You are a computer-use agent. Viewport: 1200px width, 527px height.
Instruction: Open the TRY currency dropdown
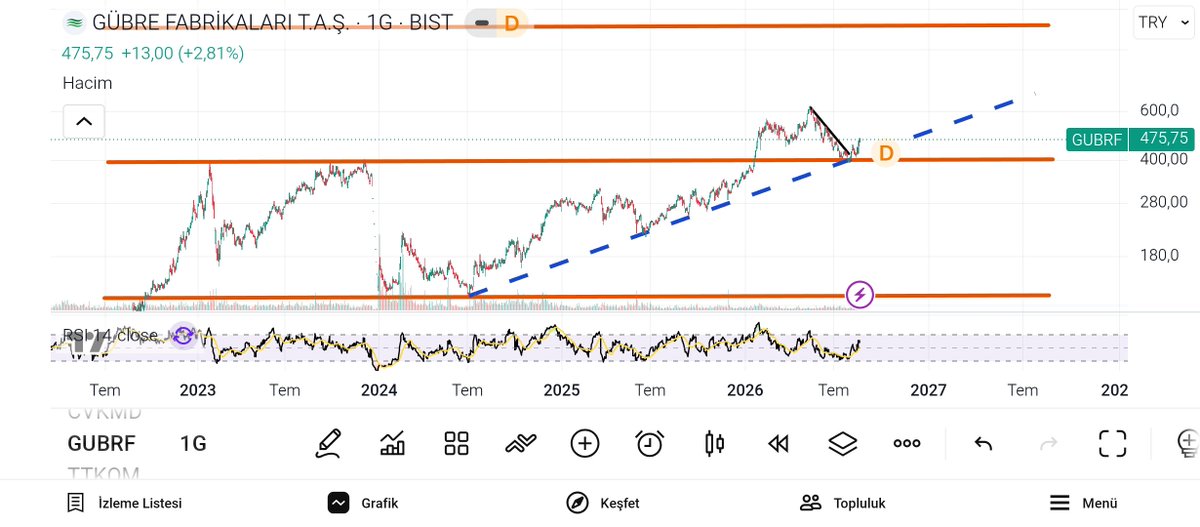(x=1163, y=22)
